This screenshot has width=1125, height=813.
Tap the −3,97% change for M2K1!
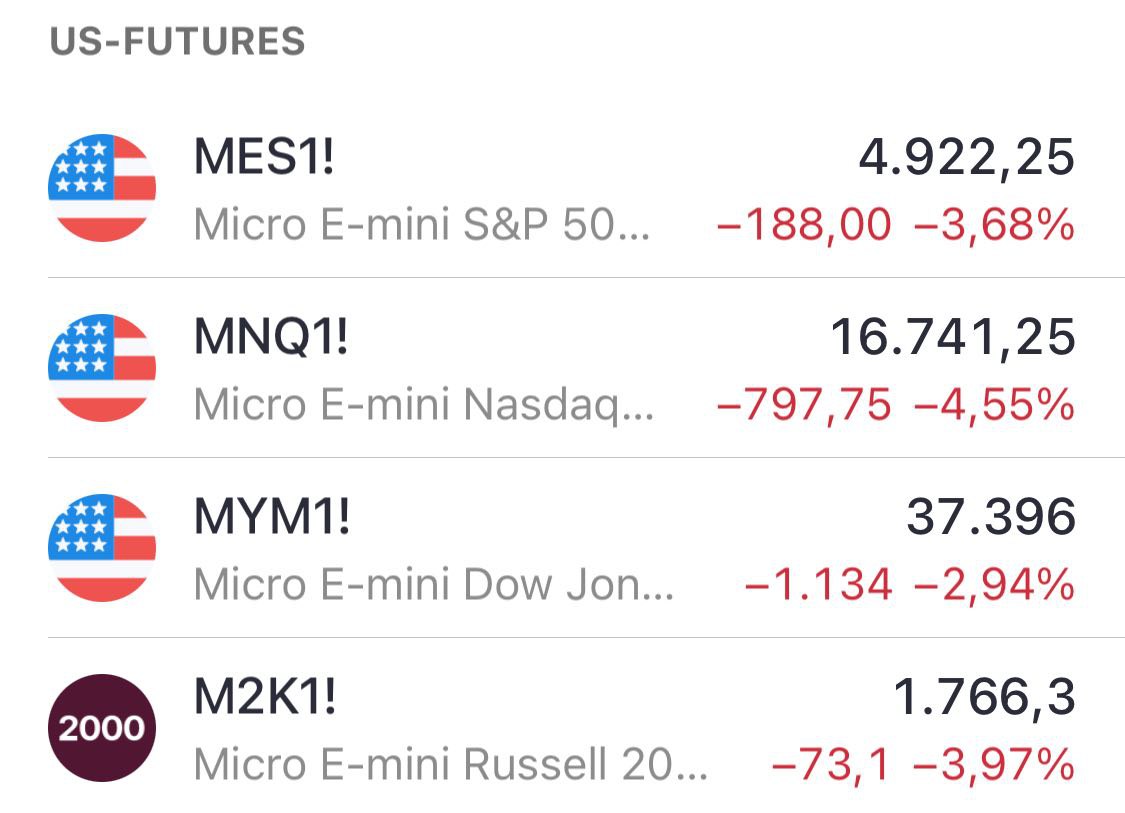point(994,766)
